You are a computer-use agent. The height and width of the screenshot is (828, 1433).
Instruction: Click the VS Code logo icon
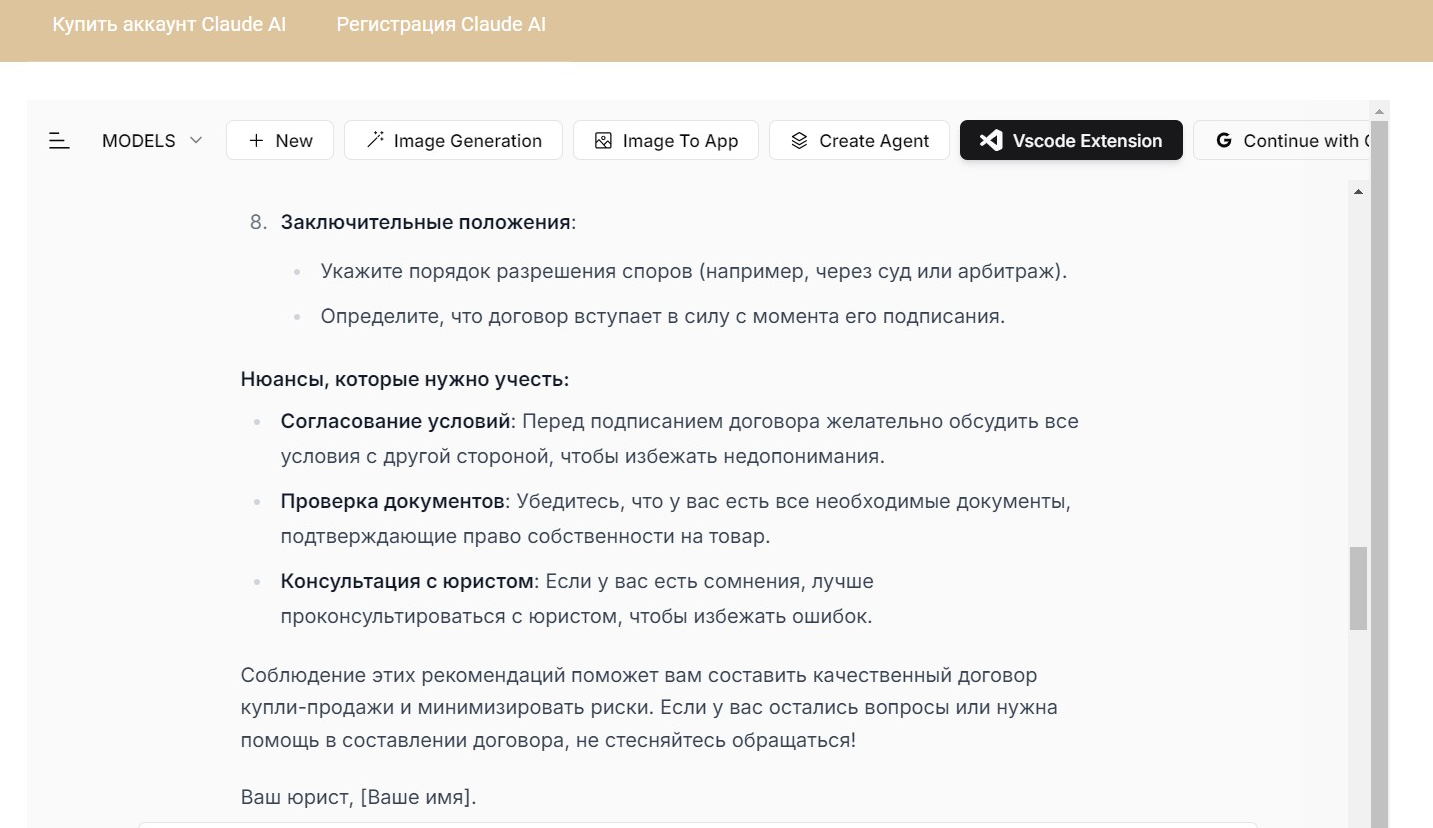991,141
